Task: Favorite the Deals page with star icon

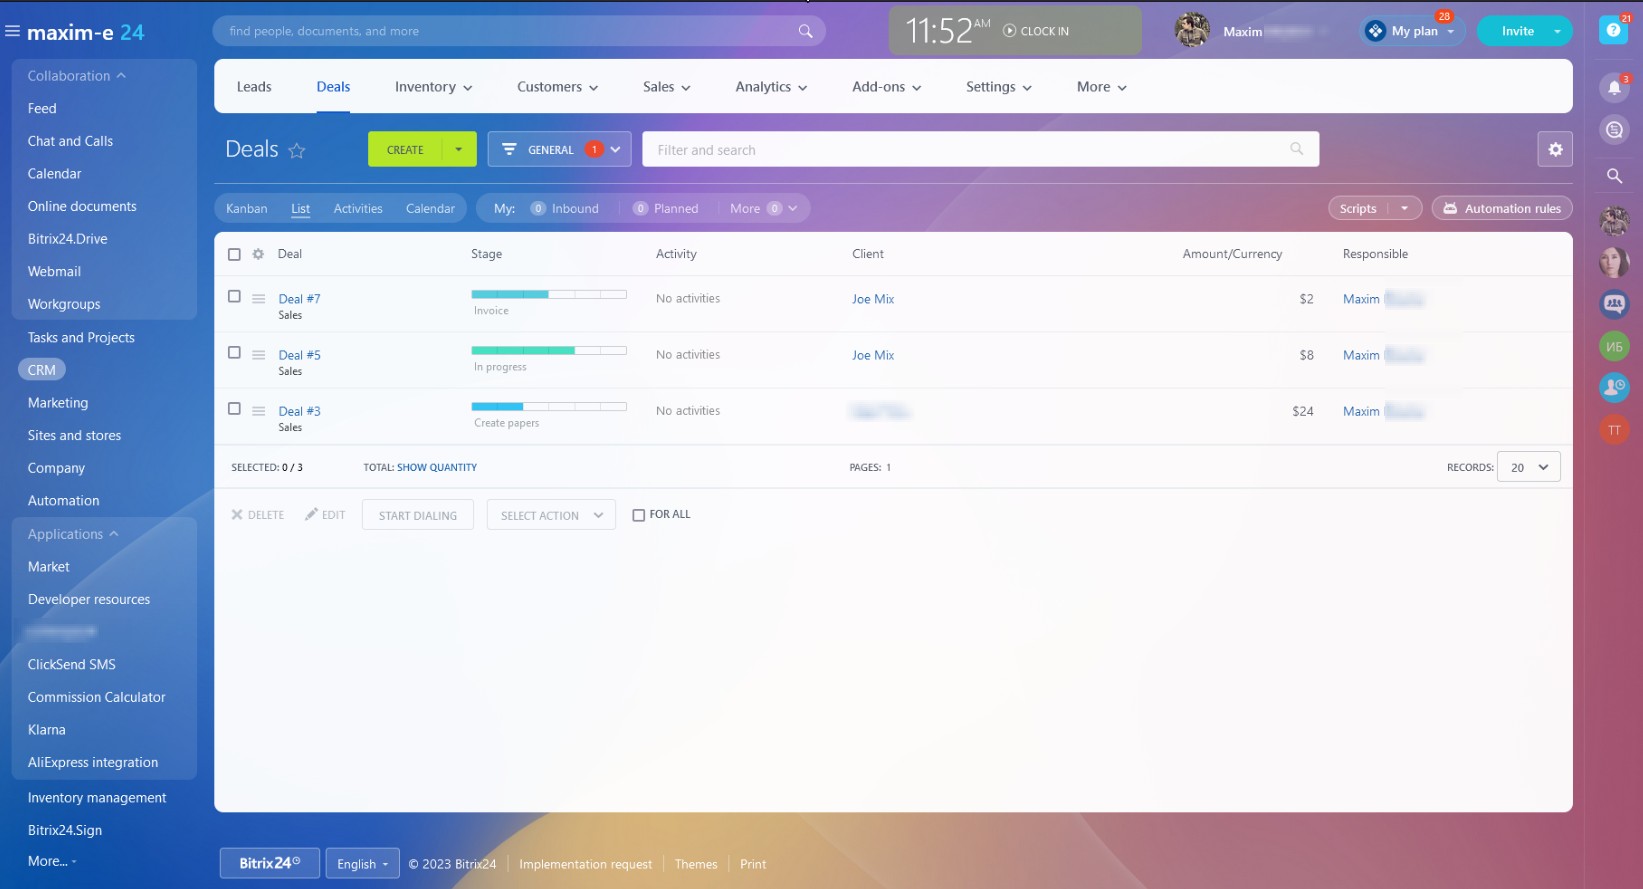Action: [296, 150]
